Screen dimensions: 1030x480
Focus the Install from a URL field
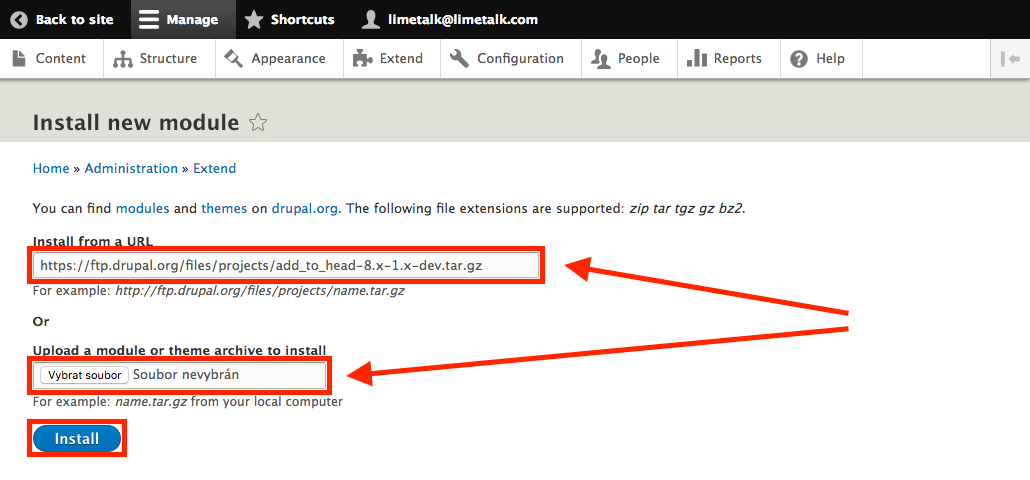coord(286,265)
